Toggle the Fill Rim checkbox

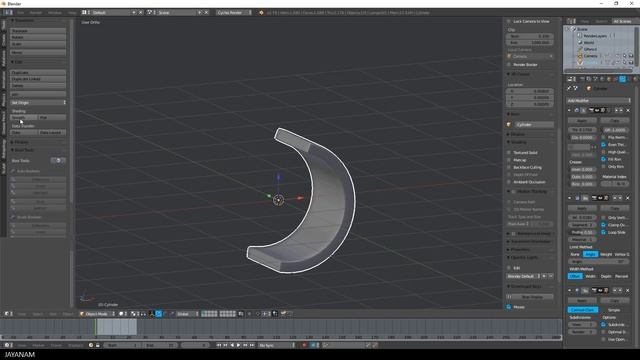604,159
